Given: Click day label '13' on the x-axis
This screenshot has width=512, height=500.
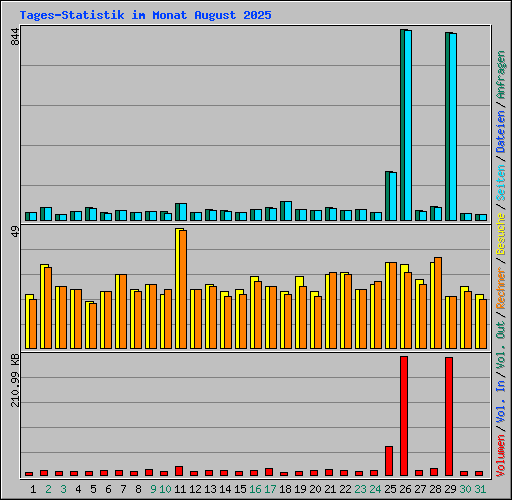Looking at the screenshot, I should click(x=210, y=489).
